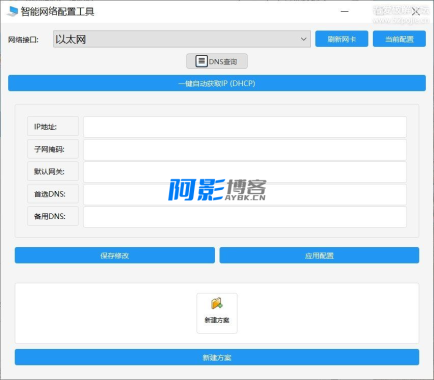The image size is (434, 380).
Task: Click the 刷新网卡 button
Action: point(341,39)
